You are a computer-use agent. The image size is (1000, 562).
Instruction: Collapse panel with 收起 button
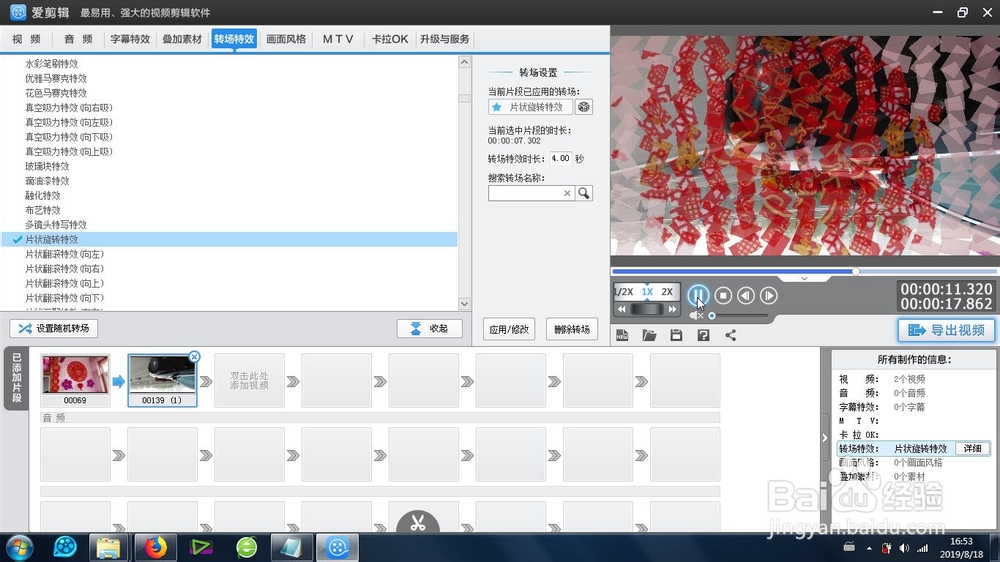point(429,329)
